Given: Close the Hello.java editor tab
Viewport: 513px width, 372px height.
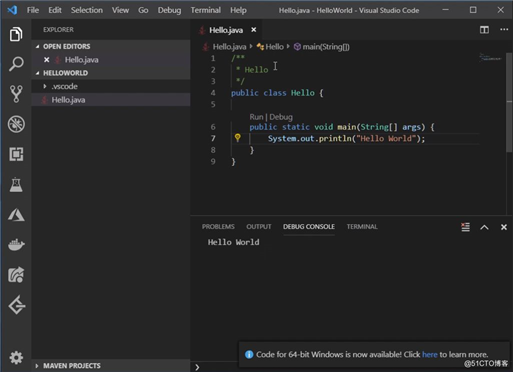Looking at the screenshot, I should [x=254, y=30].
